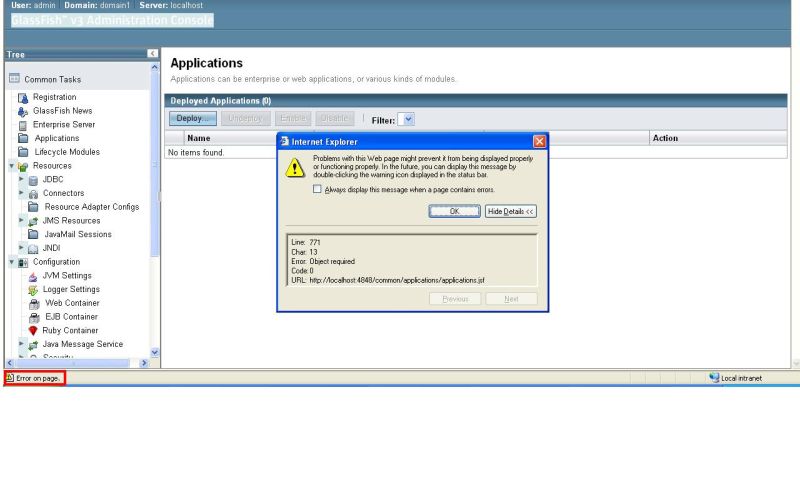Open Web Container tree link

click(x=72, y=303)
